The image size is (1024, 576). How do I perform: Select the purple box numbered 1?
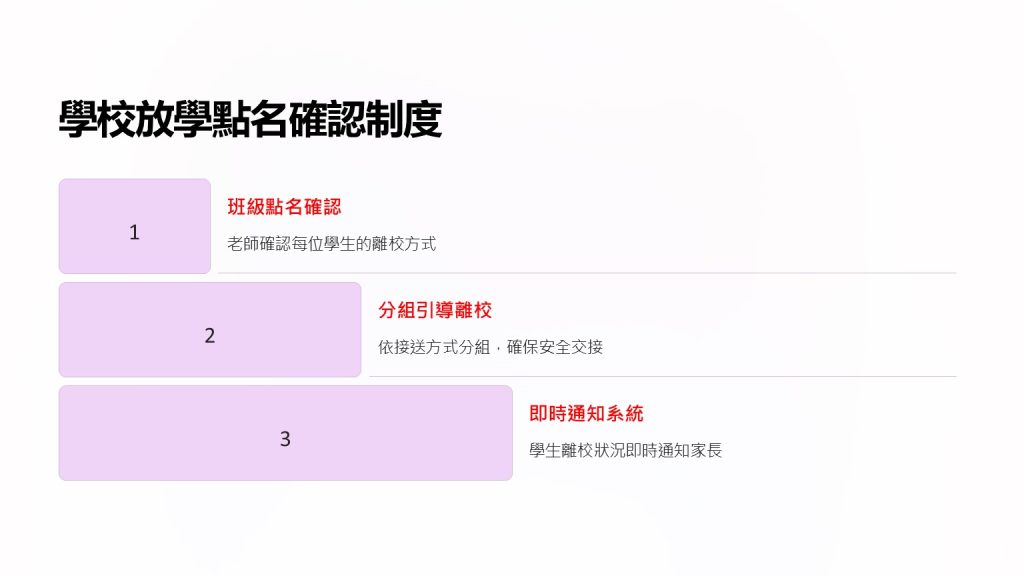pyautogui.click(x=135, y=226)
